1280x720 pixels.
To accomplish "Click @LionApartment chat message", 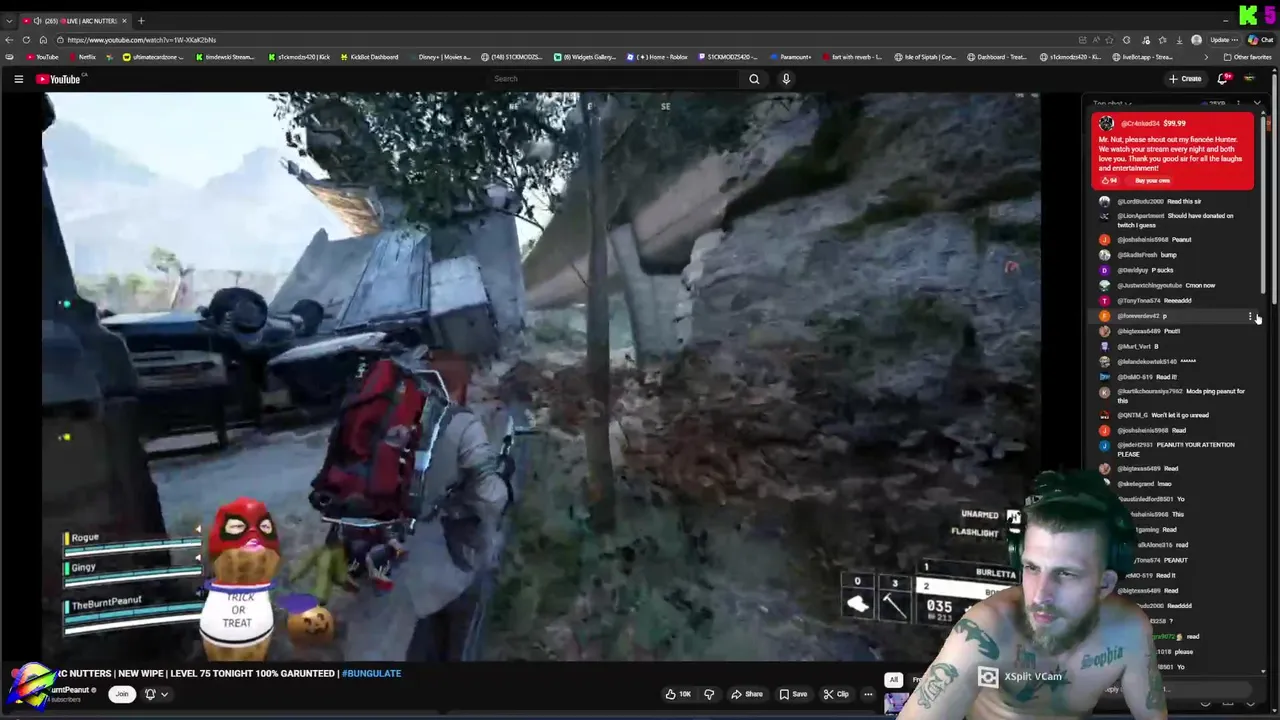I will pyautogui.click(x=1175, y=220).
